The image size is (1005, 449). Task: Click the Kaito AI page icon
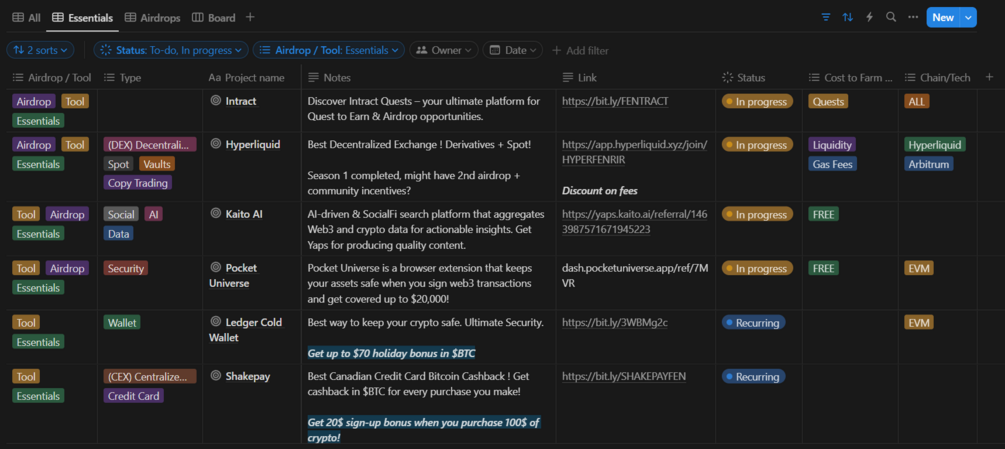point(215,214)
